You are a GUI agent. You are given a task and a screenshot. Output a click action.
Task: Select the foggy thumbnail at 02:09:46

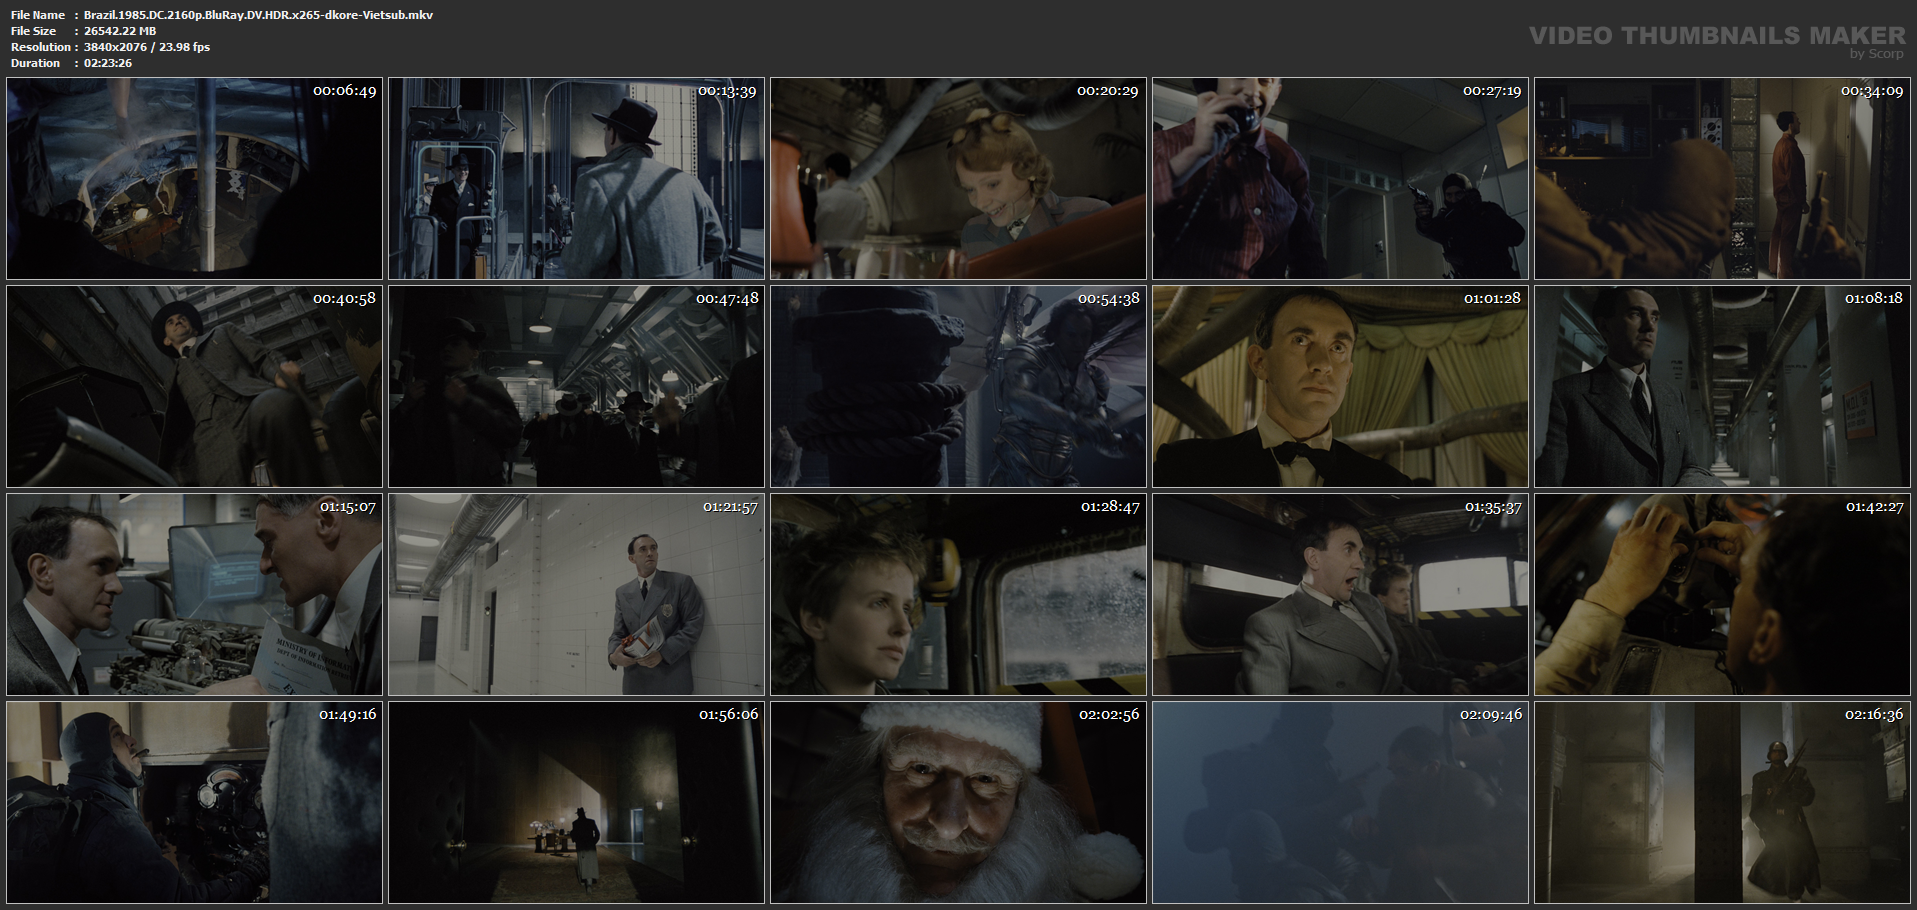click(x=1340, y=802)
